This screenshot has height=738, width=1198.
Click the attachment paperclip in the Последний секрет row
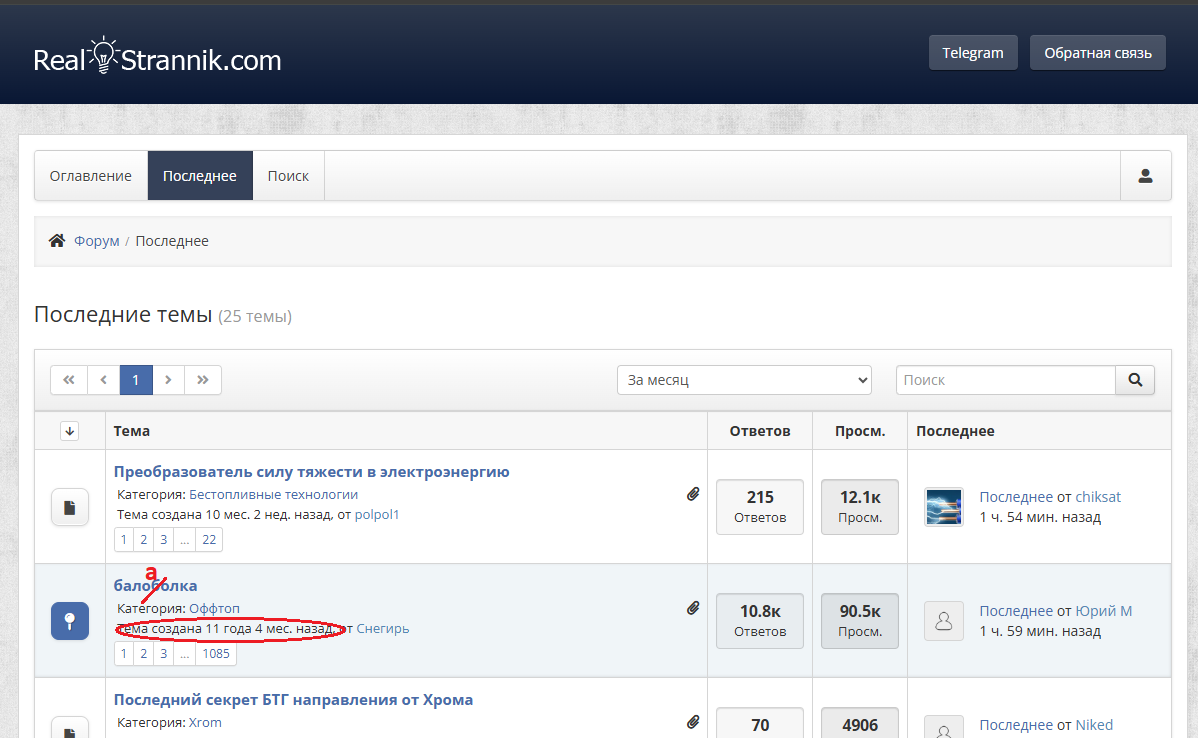click(x=693, y=721)
